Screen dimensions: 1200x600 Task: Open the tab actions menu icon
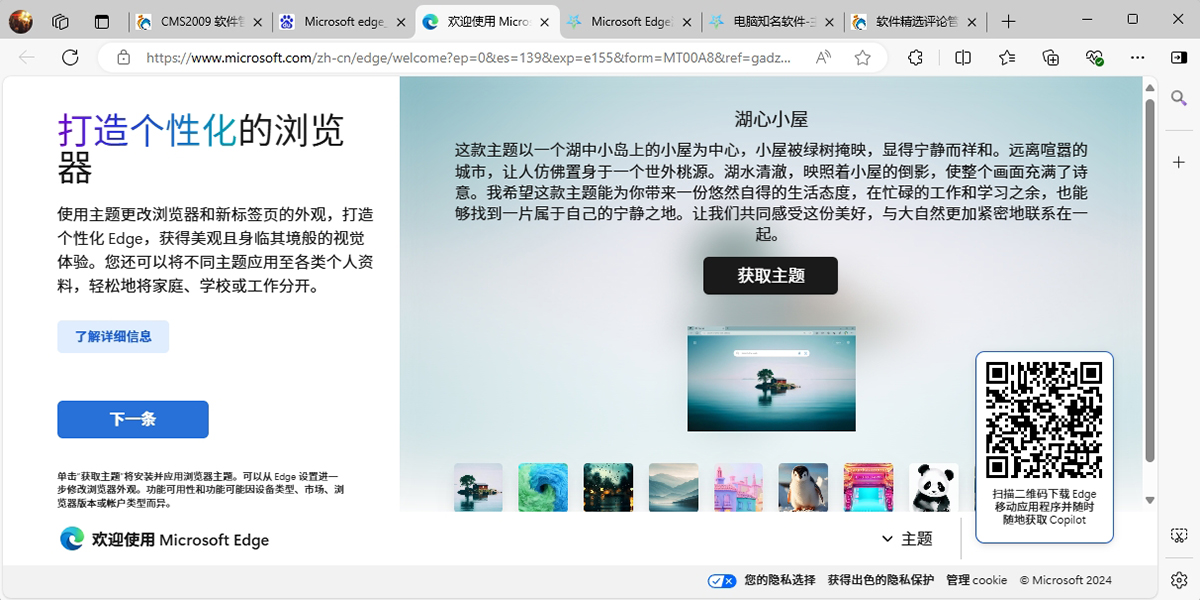point(101,21)
